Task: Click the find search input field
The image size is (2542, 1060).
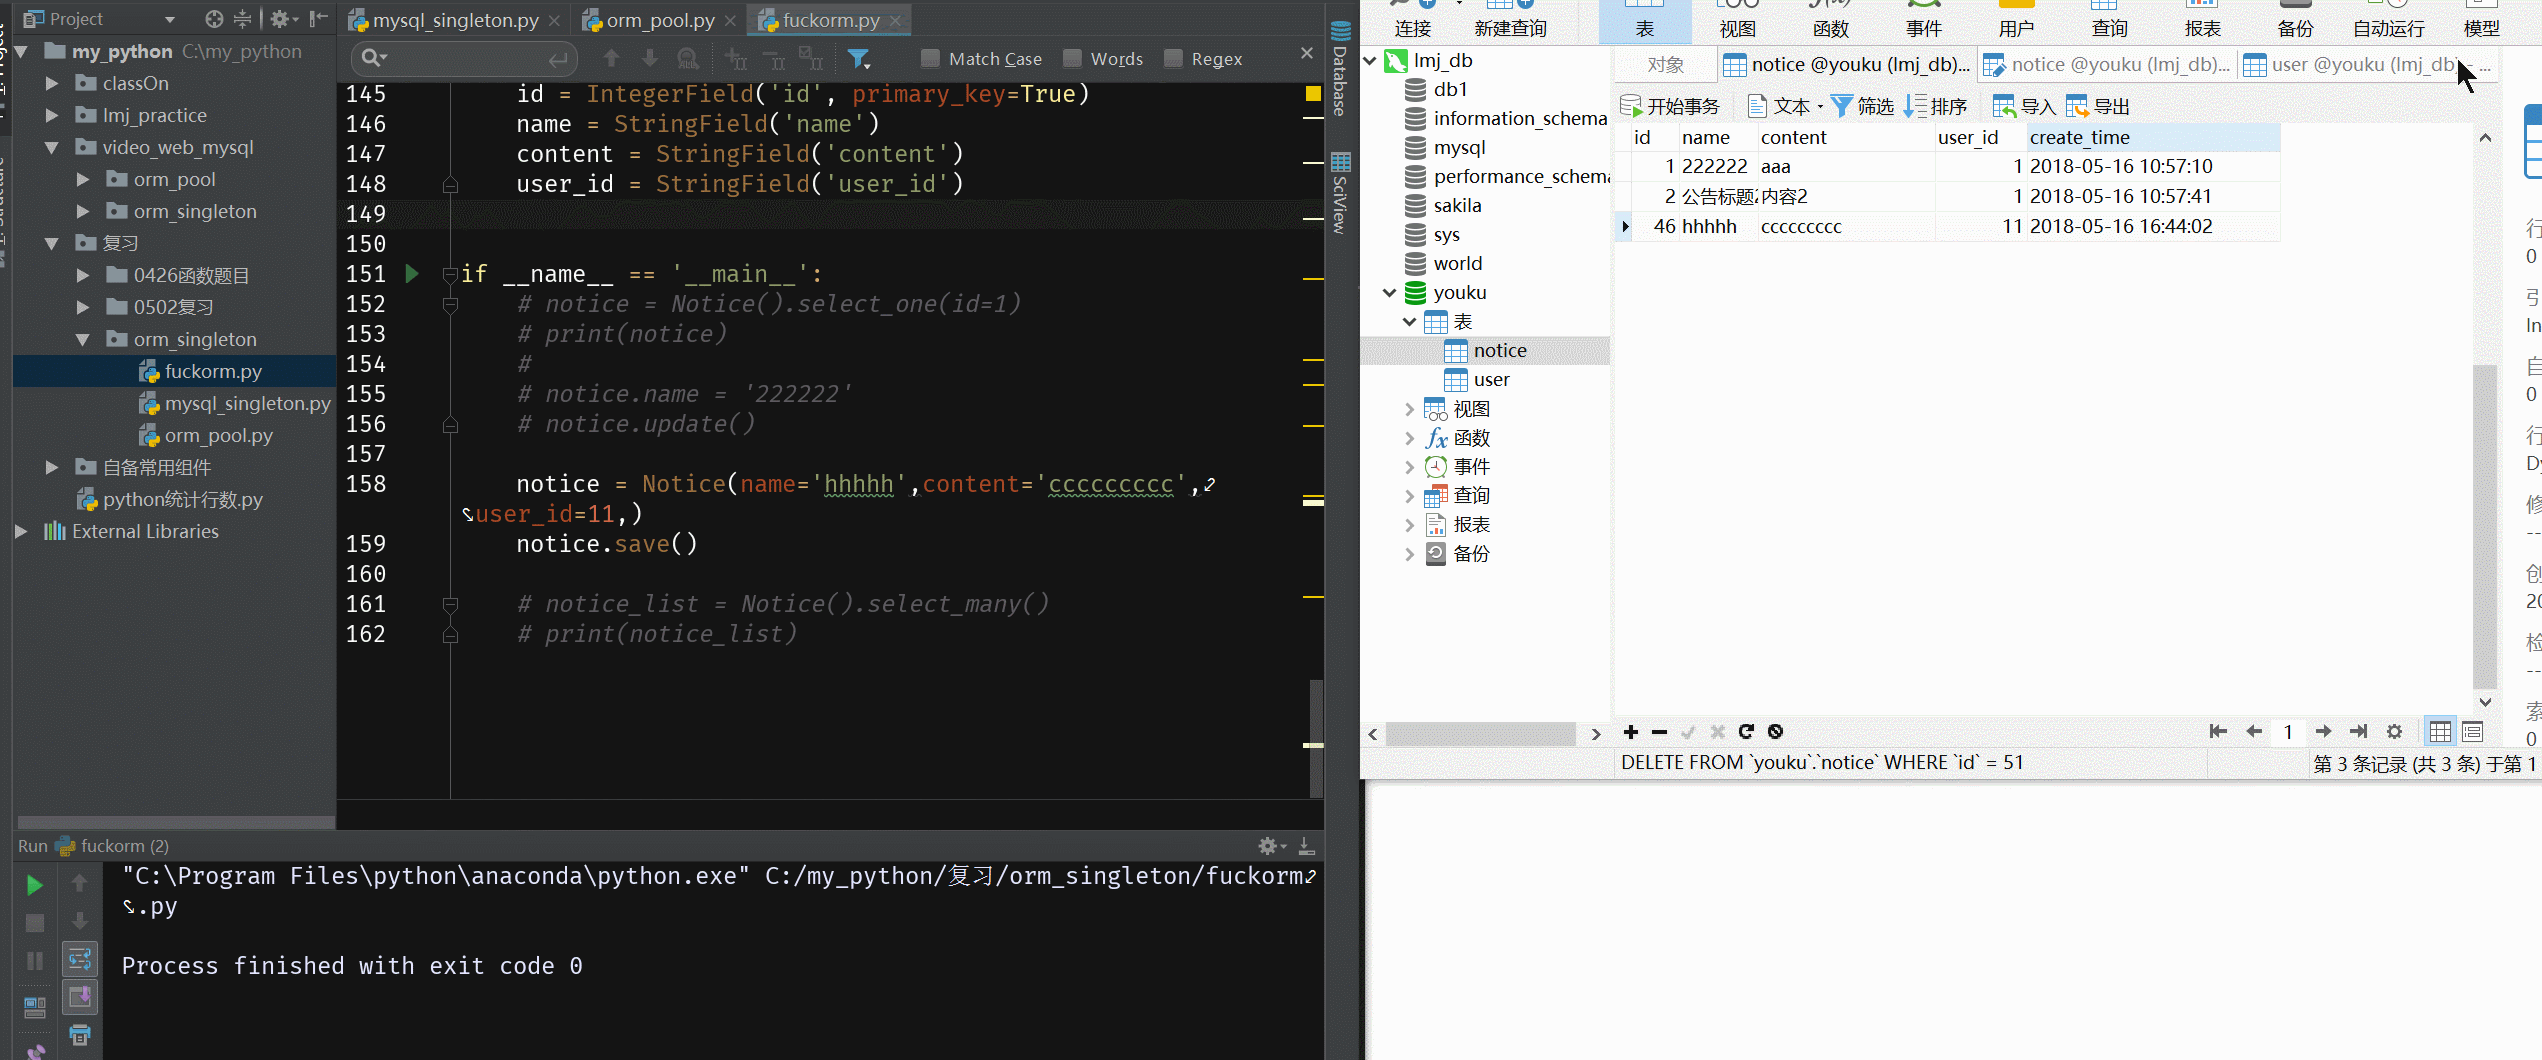Action: tap(465, 59)
